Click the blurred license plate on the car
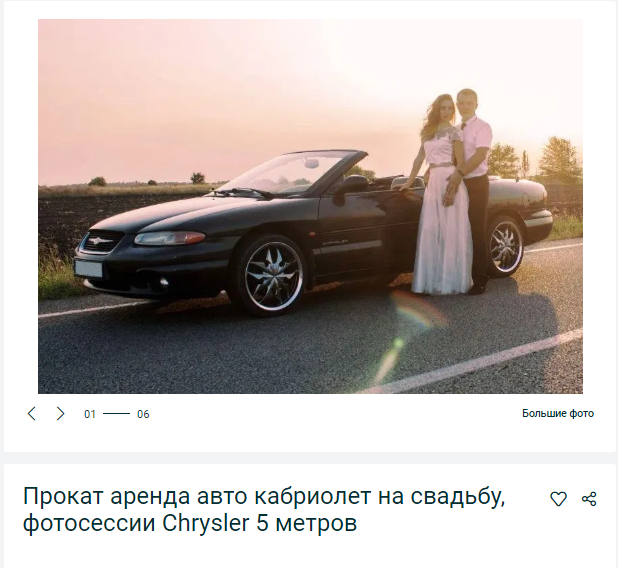 pyautogui.click(x=88, y=268)
